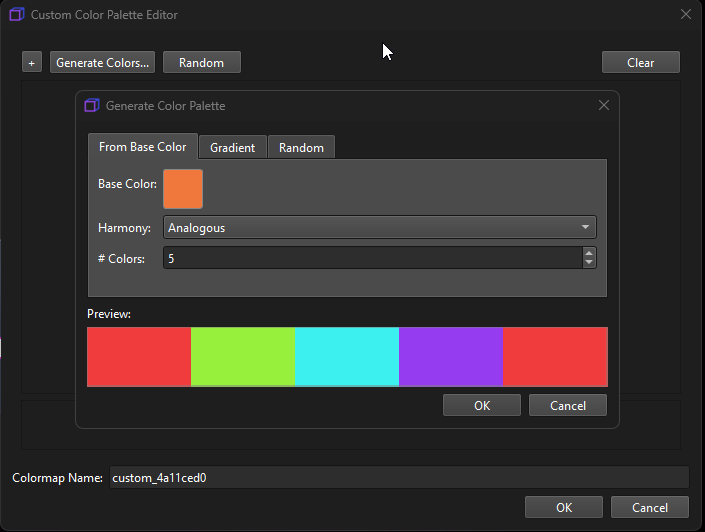Screen dimensions: 705x532
Task: Close the Custom Color Palette Editor window
Action: click(x=686, y=14)
